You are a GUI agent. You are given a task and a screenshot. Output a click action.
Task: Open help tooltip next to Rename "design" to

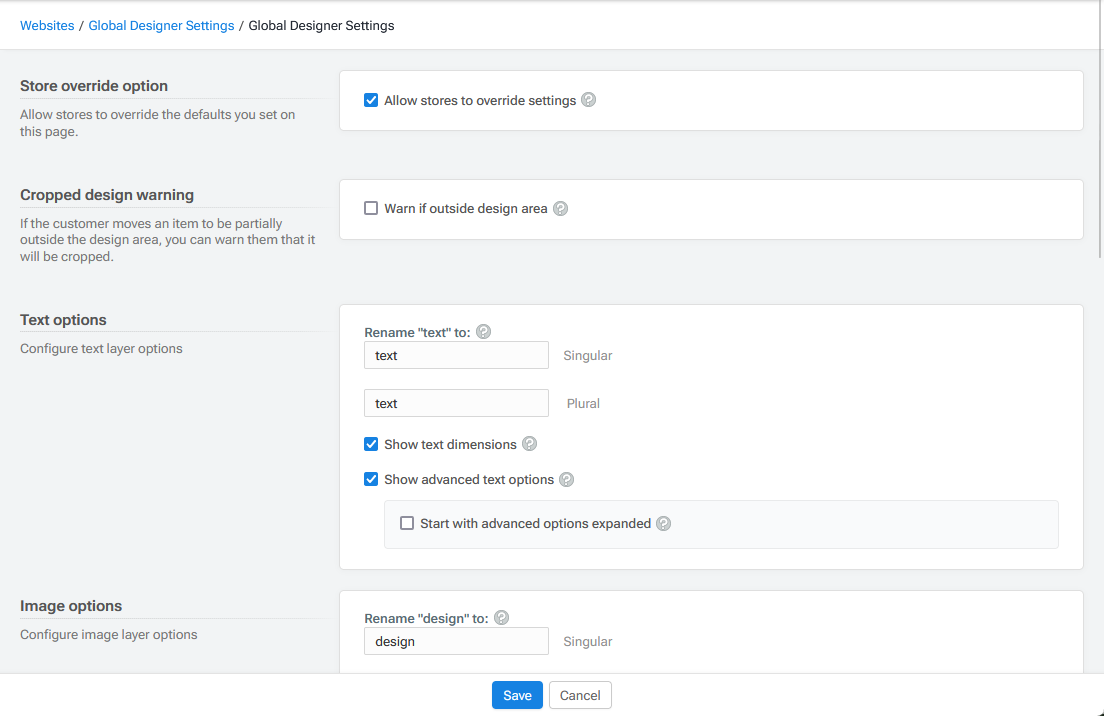pyautogui.click(x=501, y=617)
